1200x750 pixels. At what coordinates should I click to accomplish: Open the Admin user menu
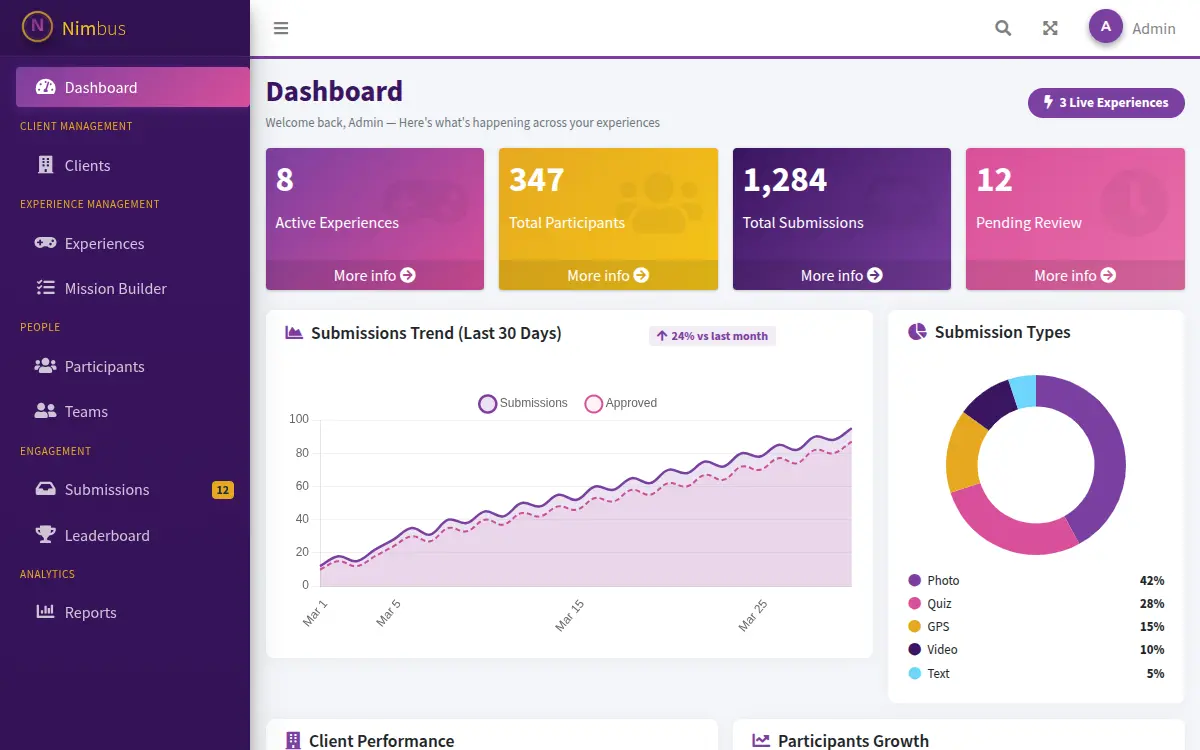(1133, 28)
